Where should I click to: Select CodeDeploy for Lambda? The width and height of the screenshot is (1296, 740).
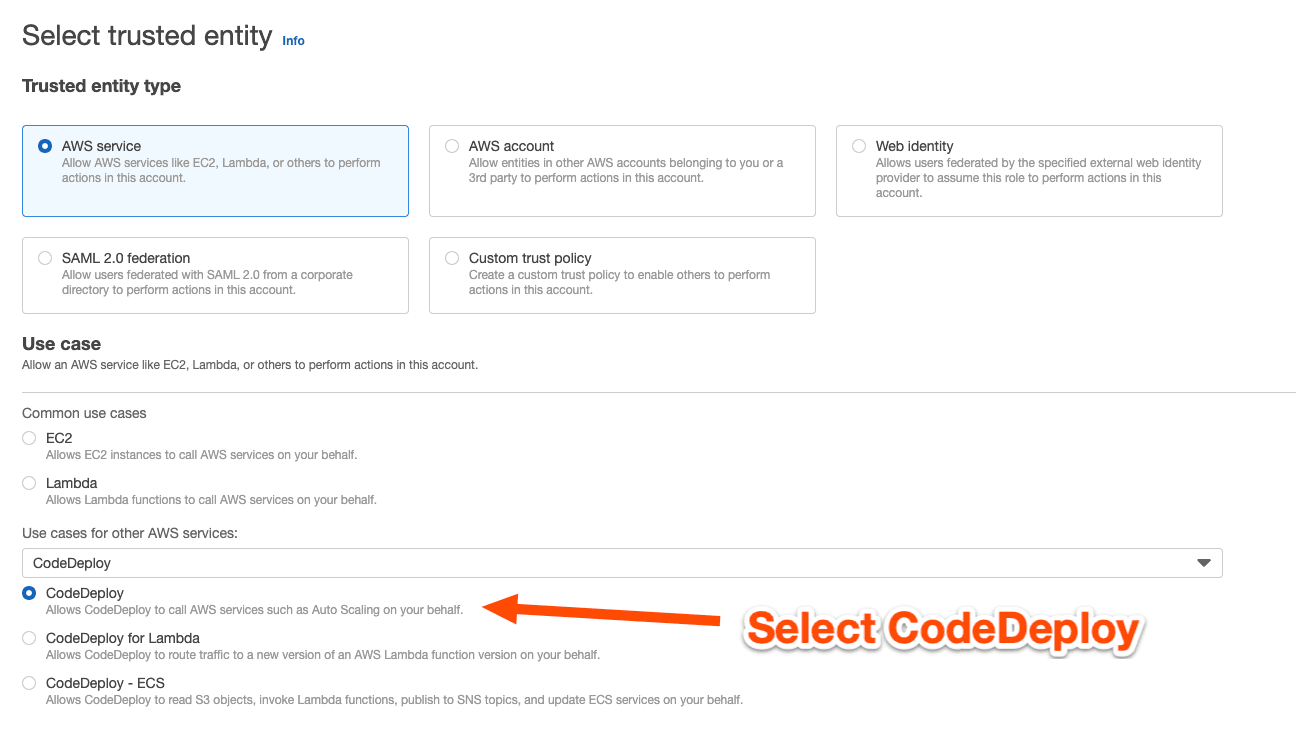pos(28,637)
